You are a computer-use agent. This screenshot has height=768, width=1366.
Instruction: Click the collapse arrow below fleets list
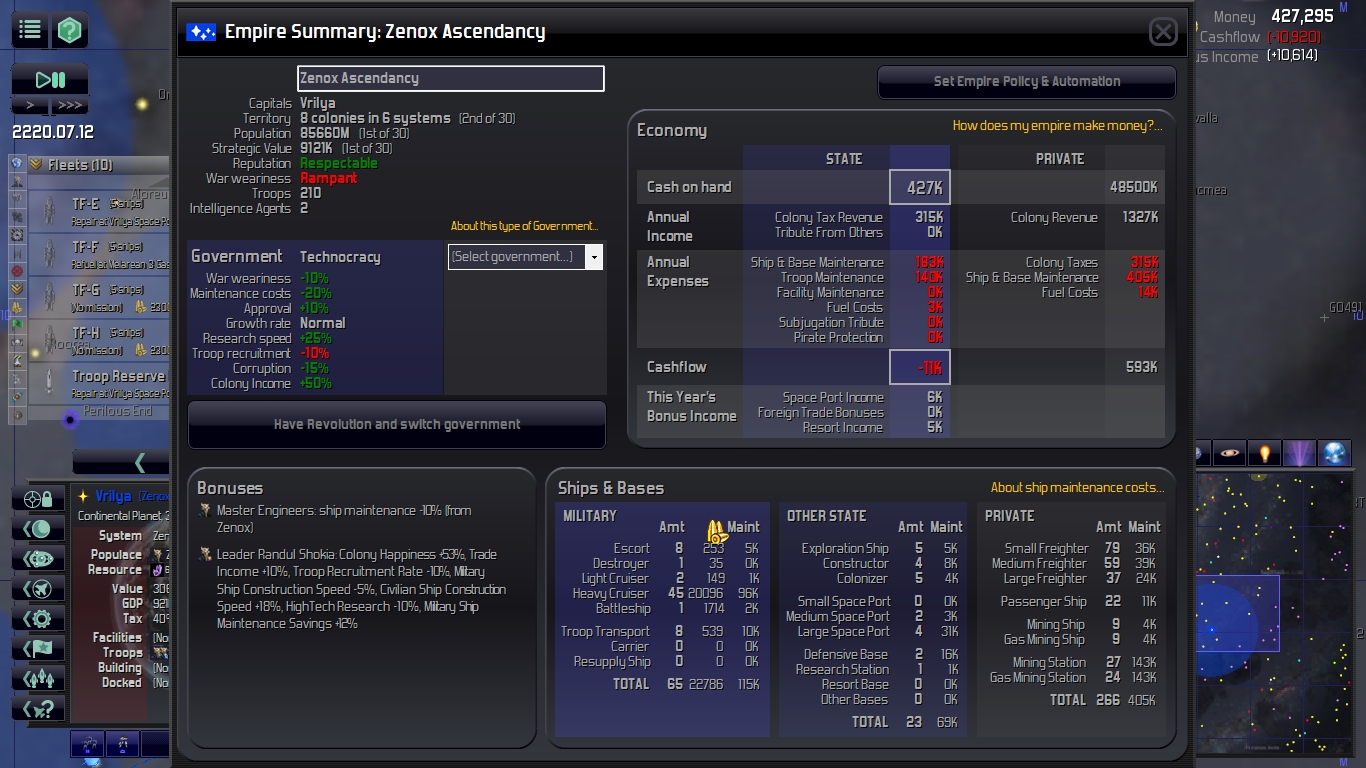[x=122, y=461]
